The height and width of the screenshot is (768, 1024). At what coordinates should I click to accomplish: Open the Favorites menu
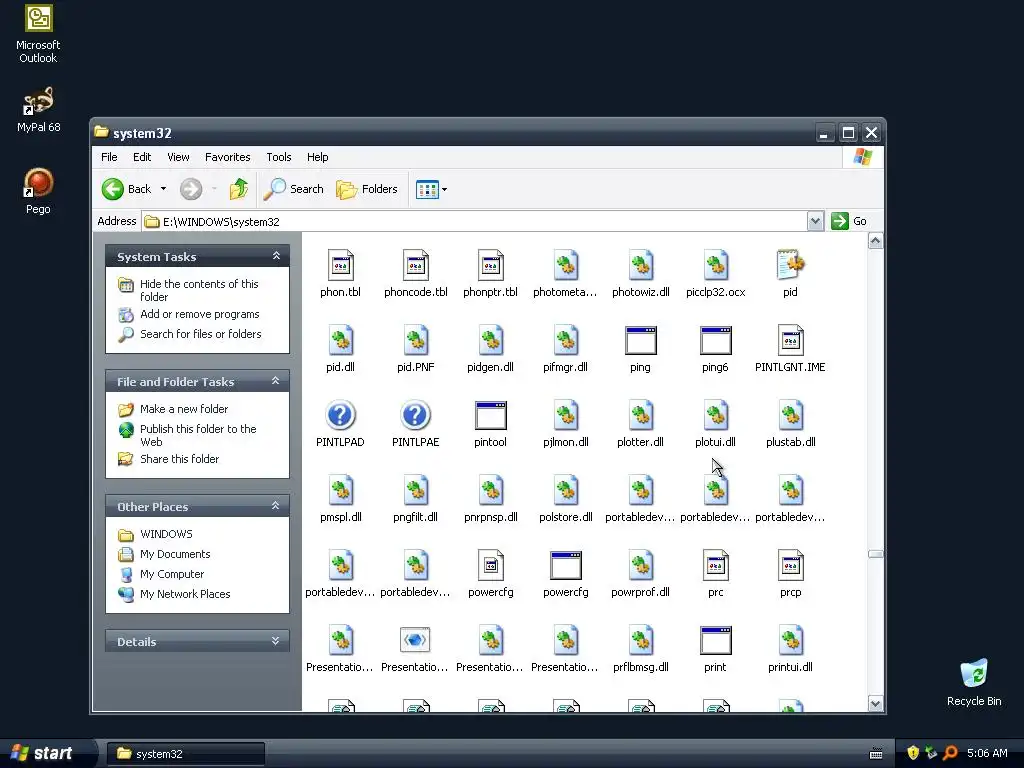[227, 157]
